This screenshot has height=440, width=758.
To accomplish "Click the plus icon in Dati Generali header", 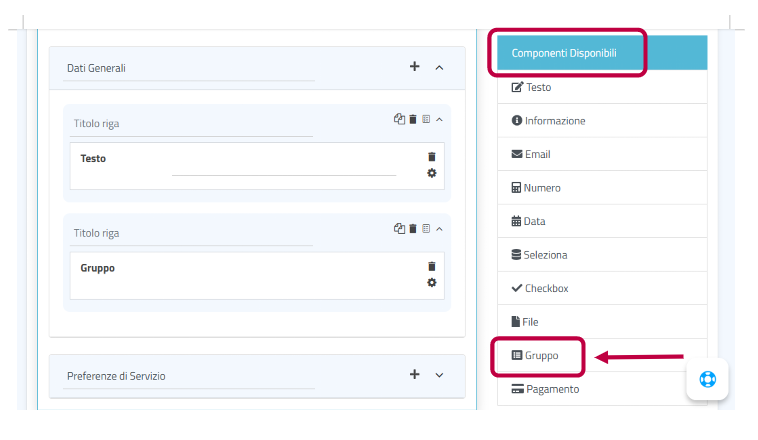I will pyautogui.click(x=415, y=67).
